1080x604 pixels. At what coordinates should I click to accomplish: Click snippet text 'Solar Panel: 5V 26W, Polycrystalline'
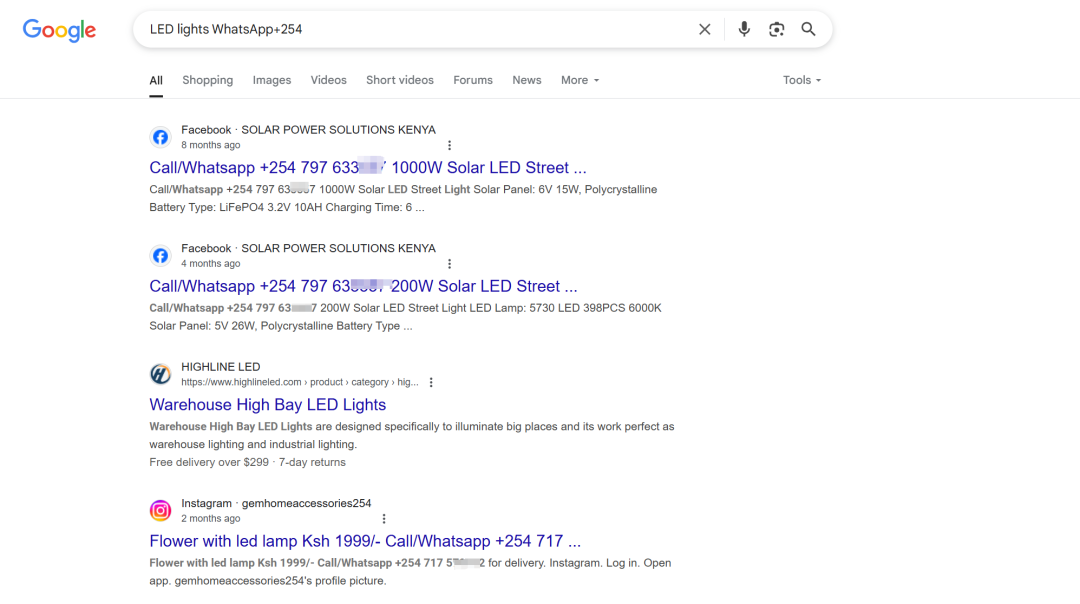pos(238,326)
